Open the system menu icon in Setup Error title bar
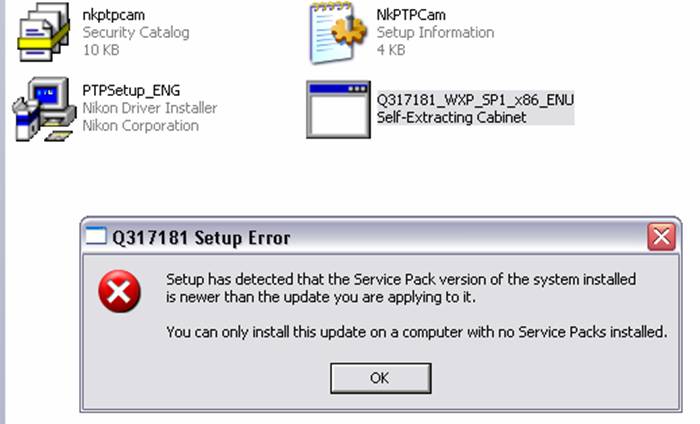This screenshot has height=424, width=700. point(96,237)
